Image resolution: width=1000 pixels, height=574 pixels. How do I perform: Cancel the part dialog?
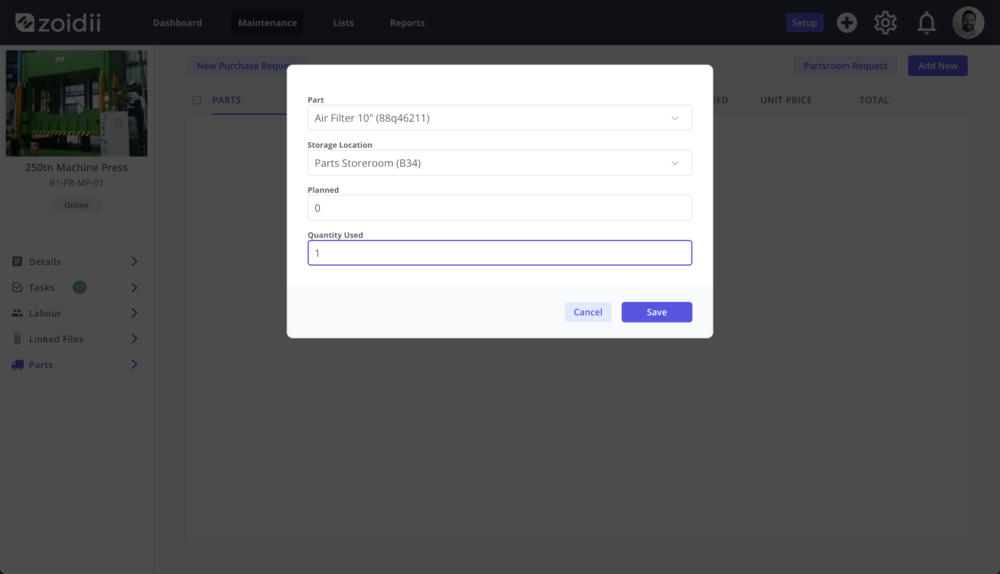(x=587, y=312)
